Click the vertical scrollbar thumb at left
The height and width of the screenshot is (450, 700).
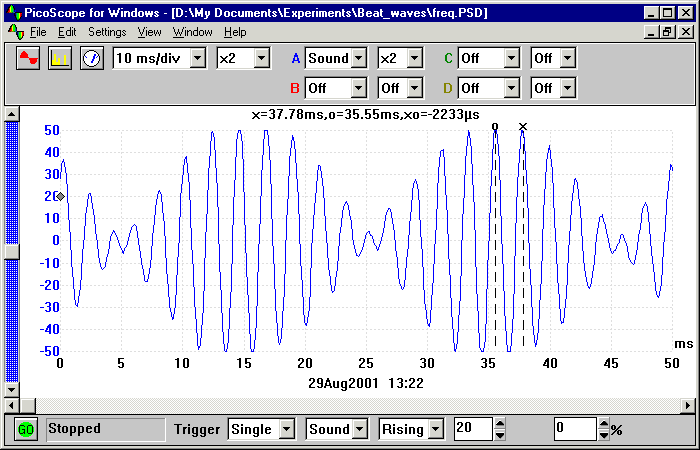click(11, 252)
